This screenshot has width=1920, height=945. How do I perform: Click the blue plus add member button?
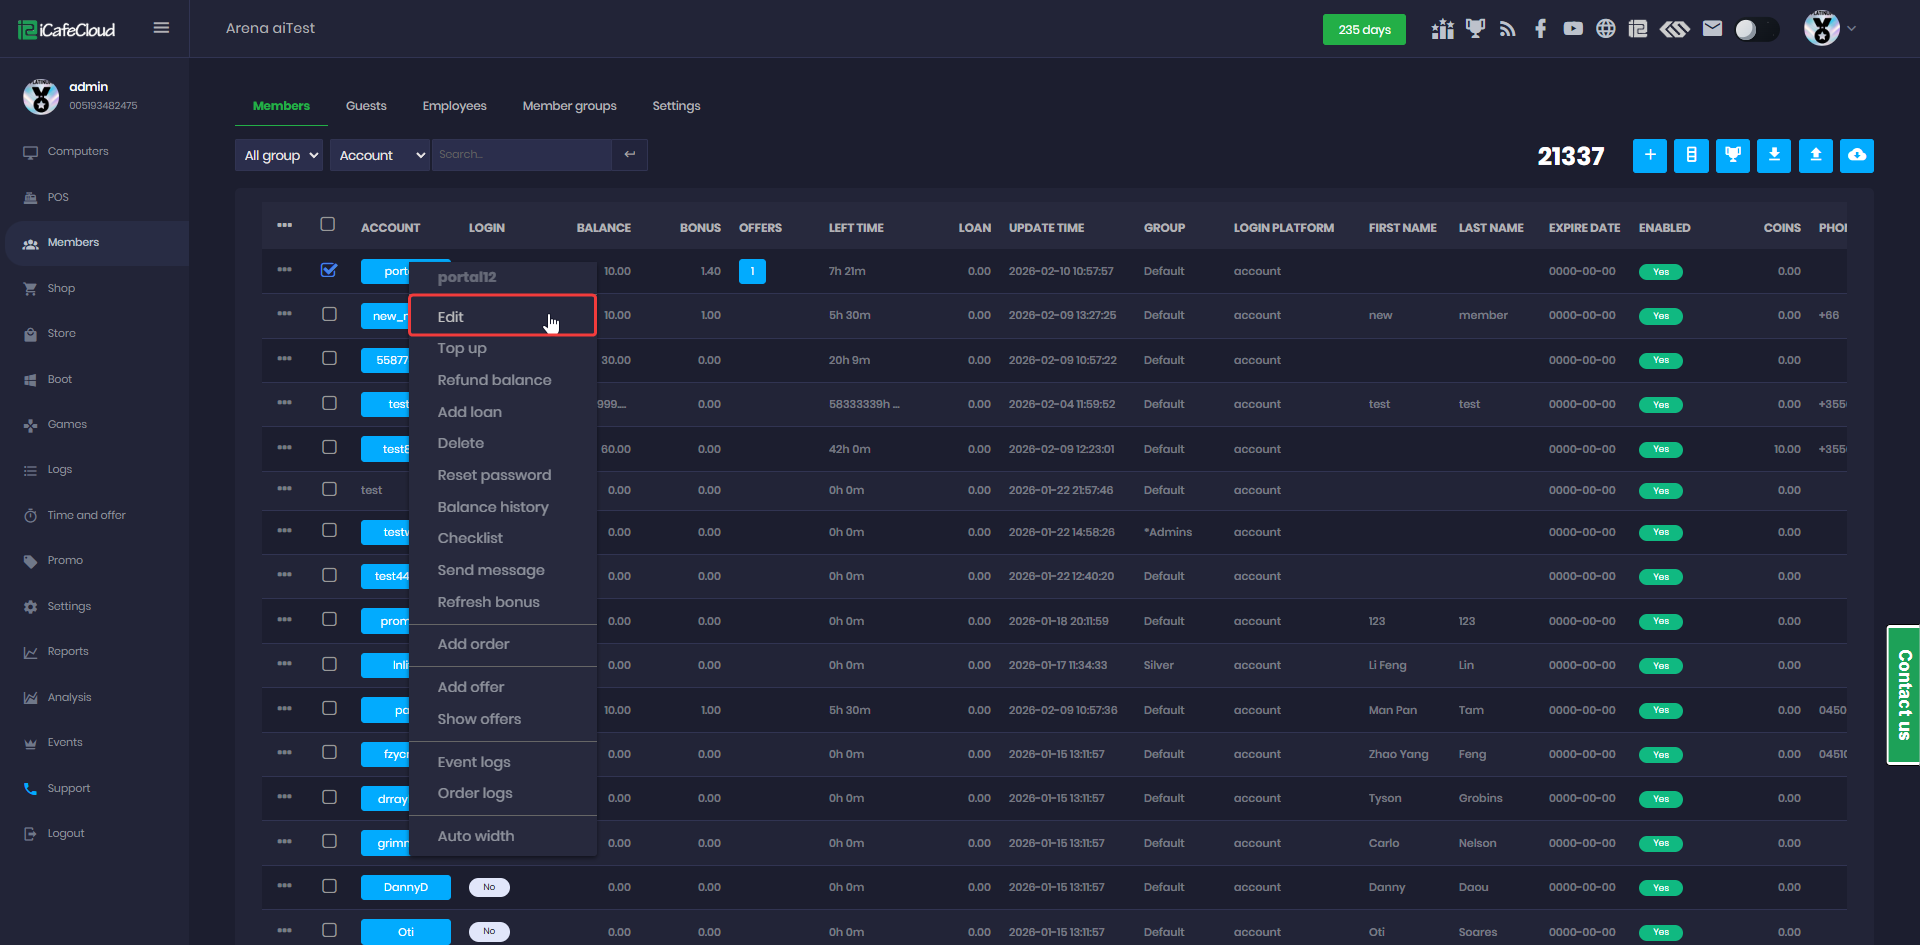click(x=1649, y=155)
